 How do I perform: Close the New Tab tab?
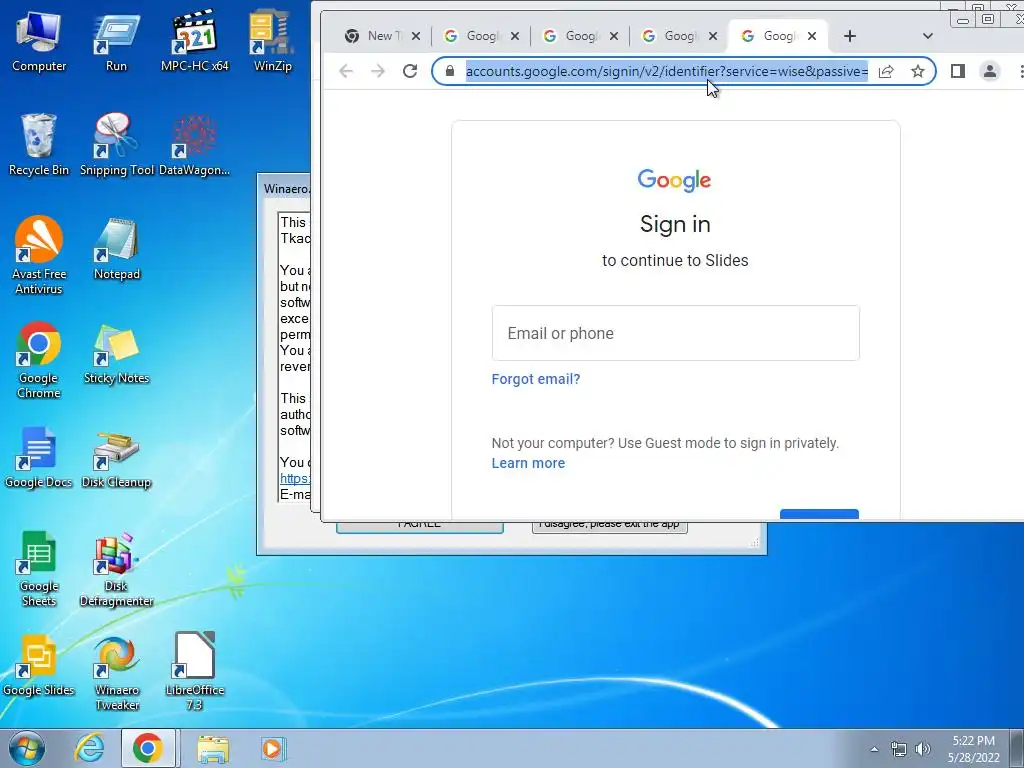point(416,36)
